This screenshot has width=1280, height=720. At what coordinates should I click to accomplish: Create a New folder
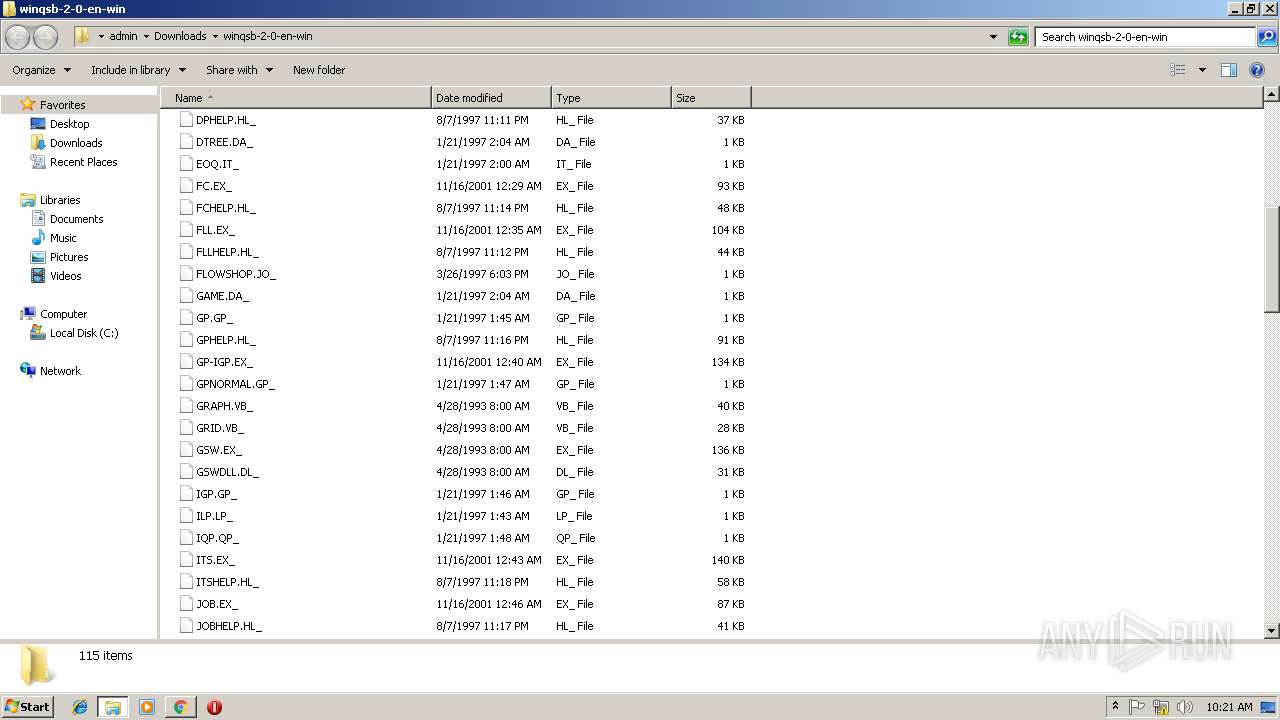pyautogui.click(x=319, y=70)
